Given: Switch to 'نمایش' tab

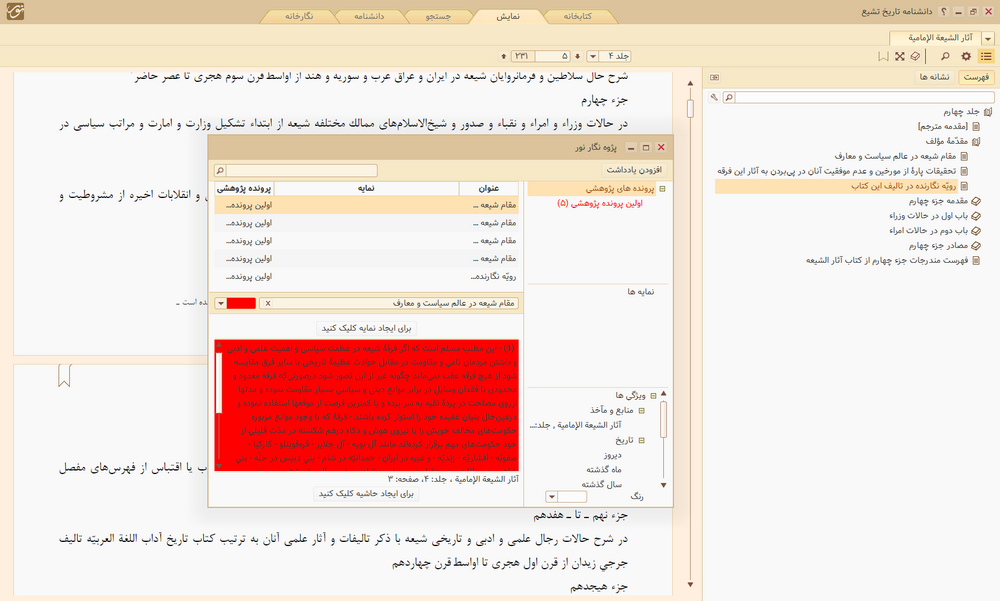Looking at the screenshot, I should pyautogui.click(x=508, y=17).
